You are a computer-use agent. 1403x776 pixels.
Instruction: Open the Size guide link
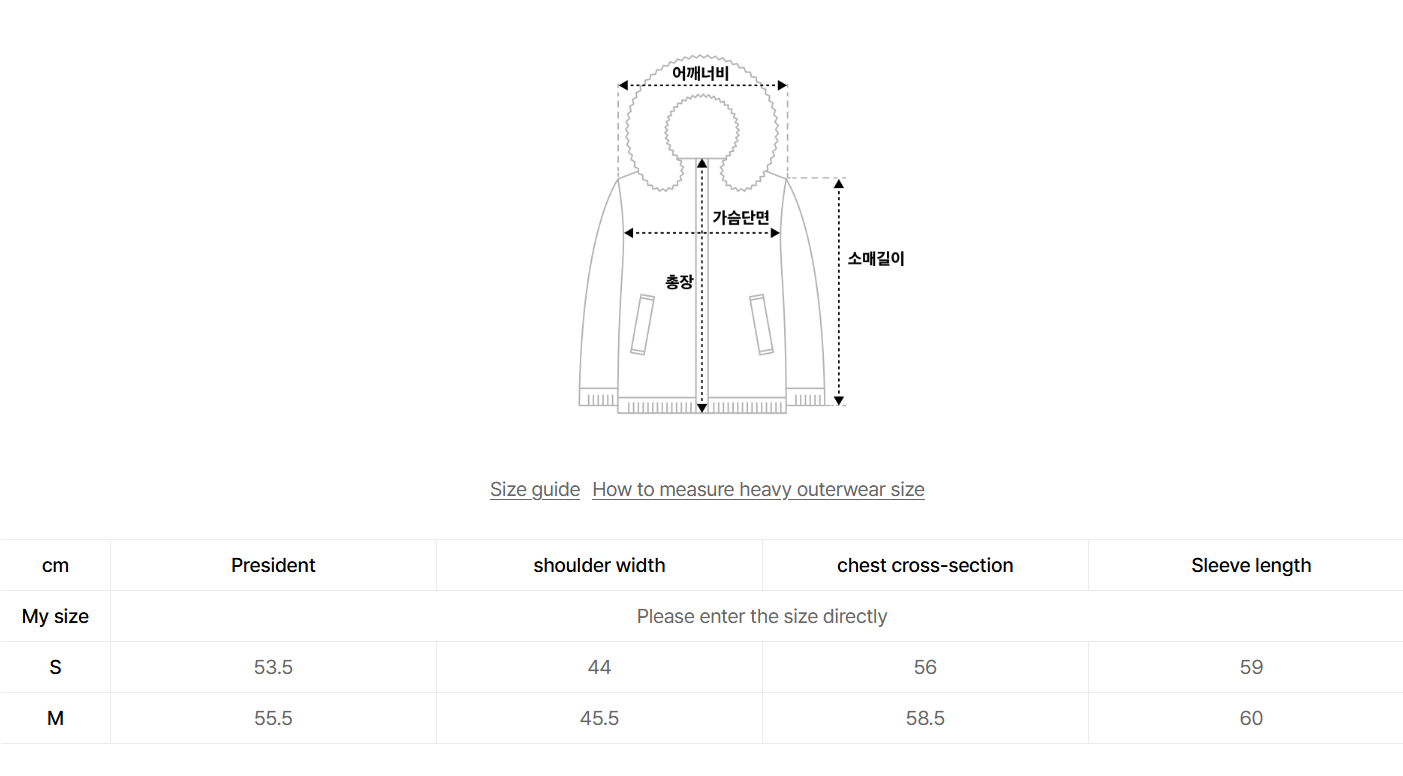point(535,489)
